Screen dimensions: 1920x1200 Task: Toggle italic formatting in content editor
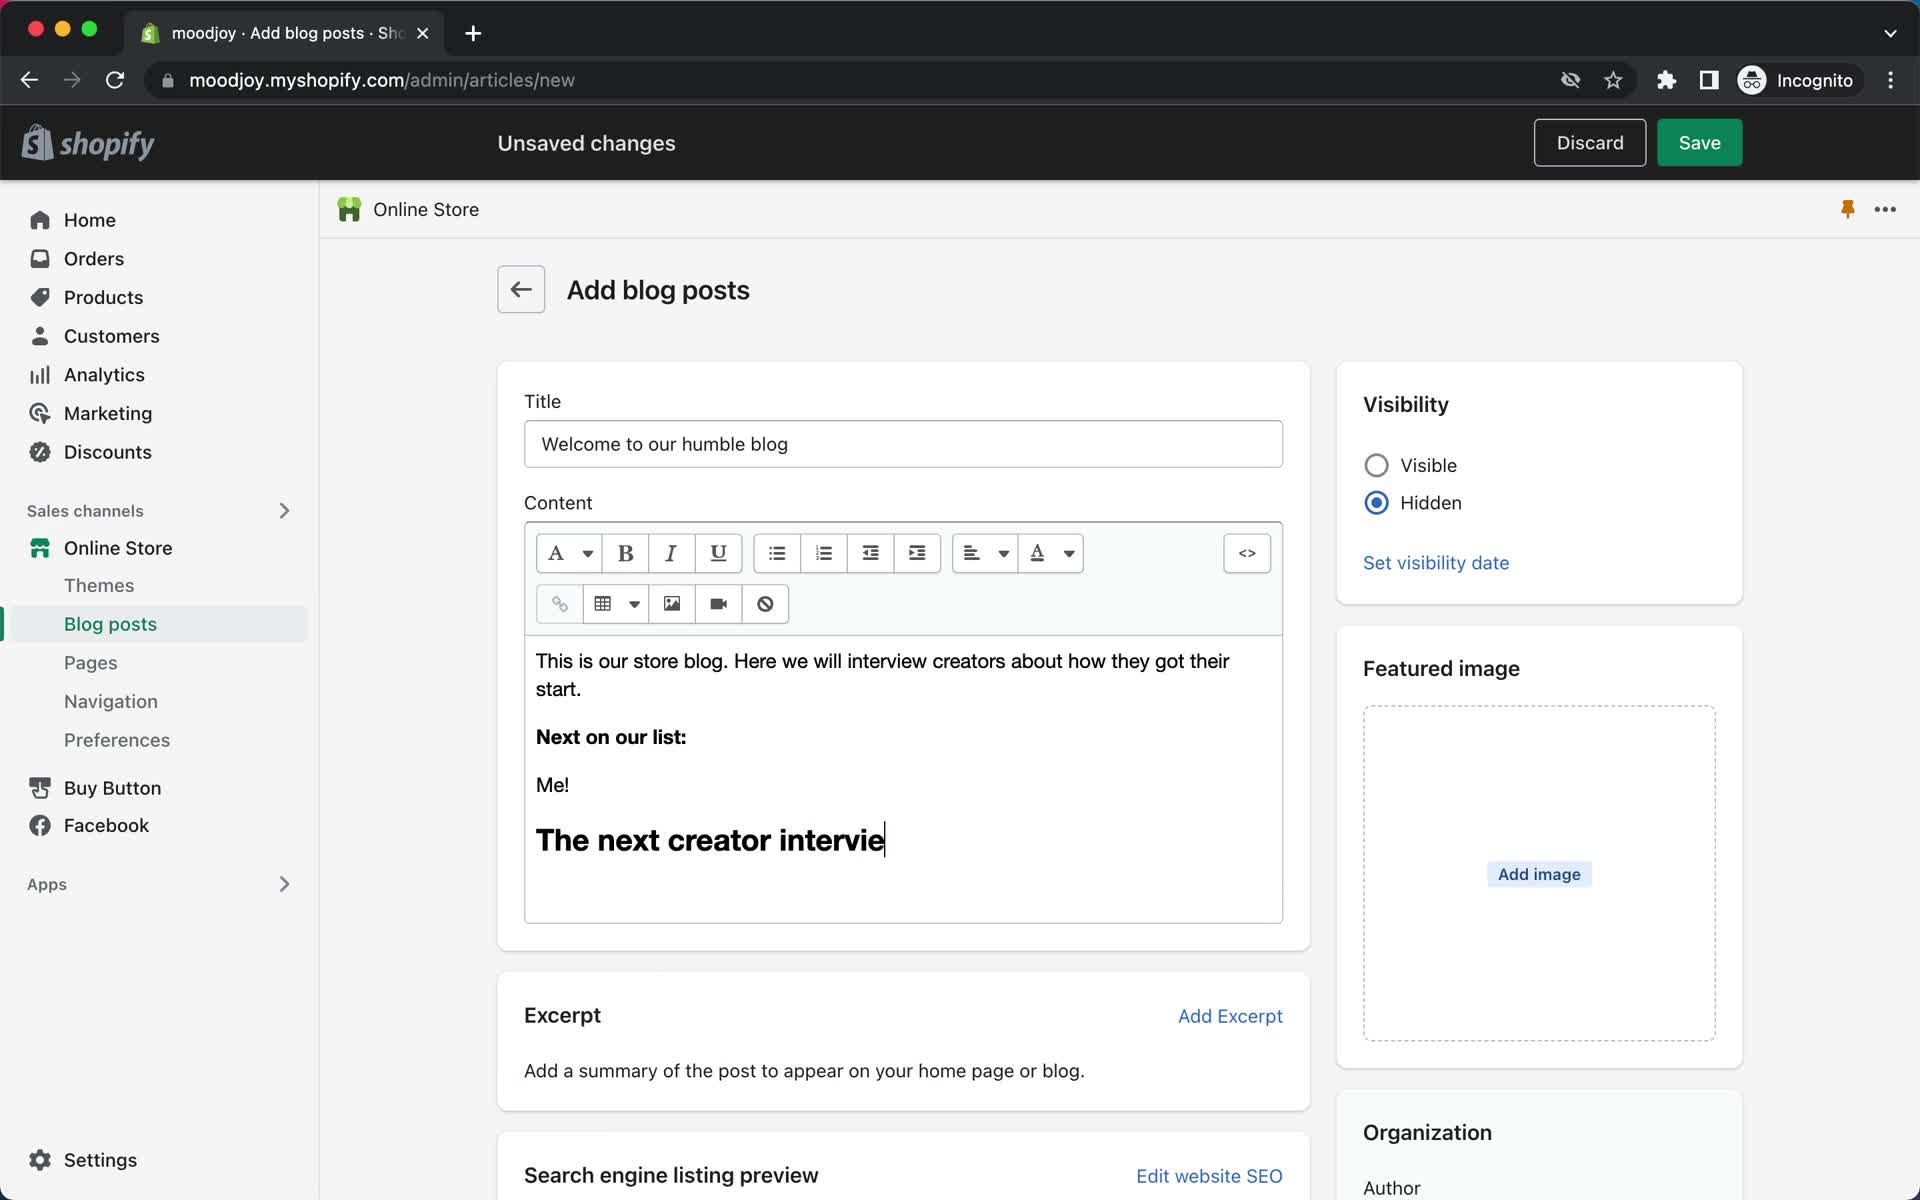pos(671,553)
